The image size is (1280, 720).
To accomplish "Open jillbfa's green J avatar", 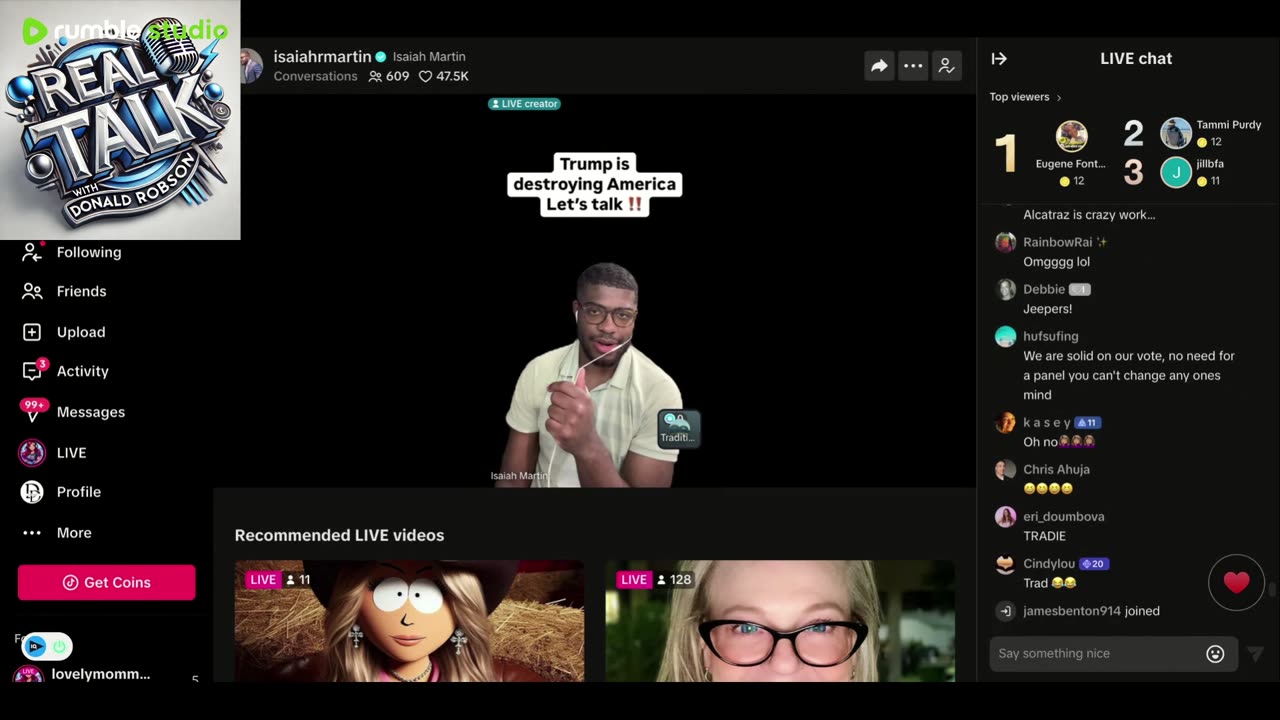I will click(x=1176, y=172).
